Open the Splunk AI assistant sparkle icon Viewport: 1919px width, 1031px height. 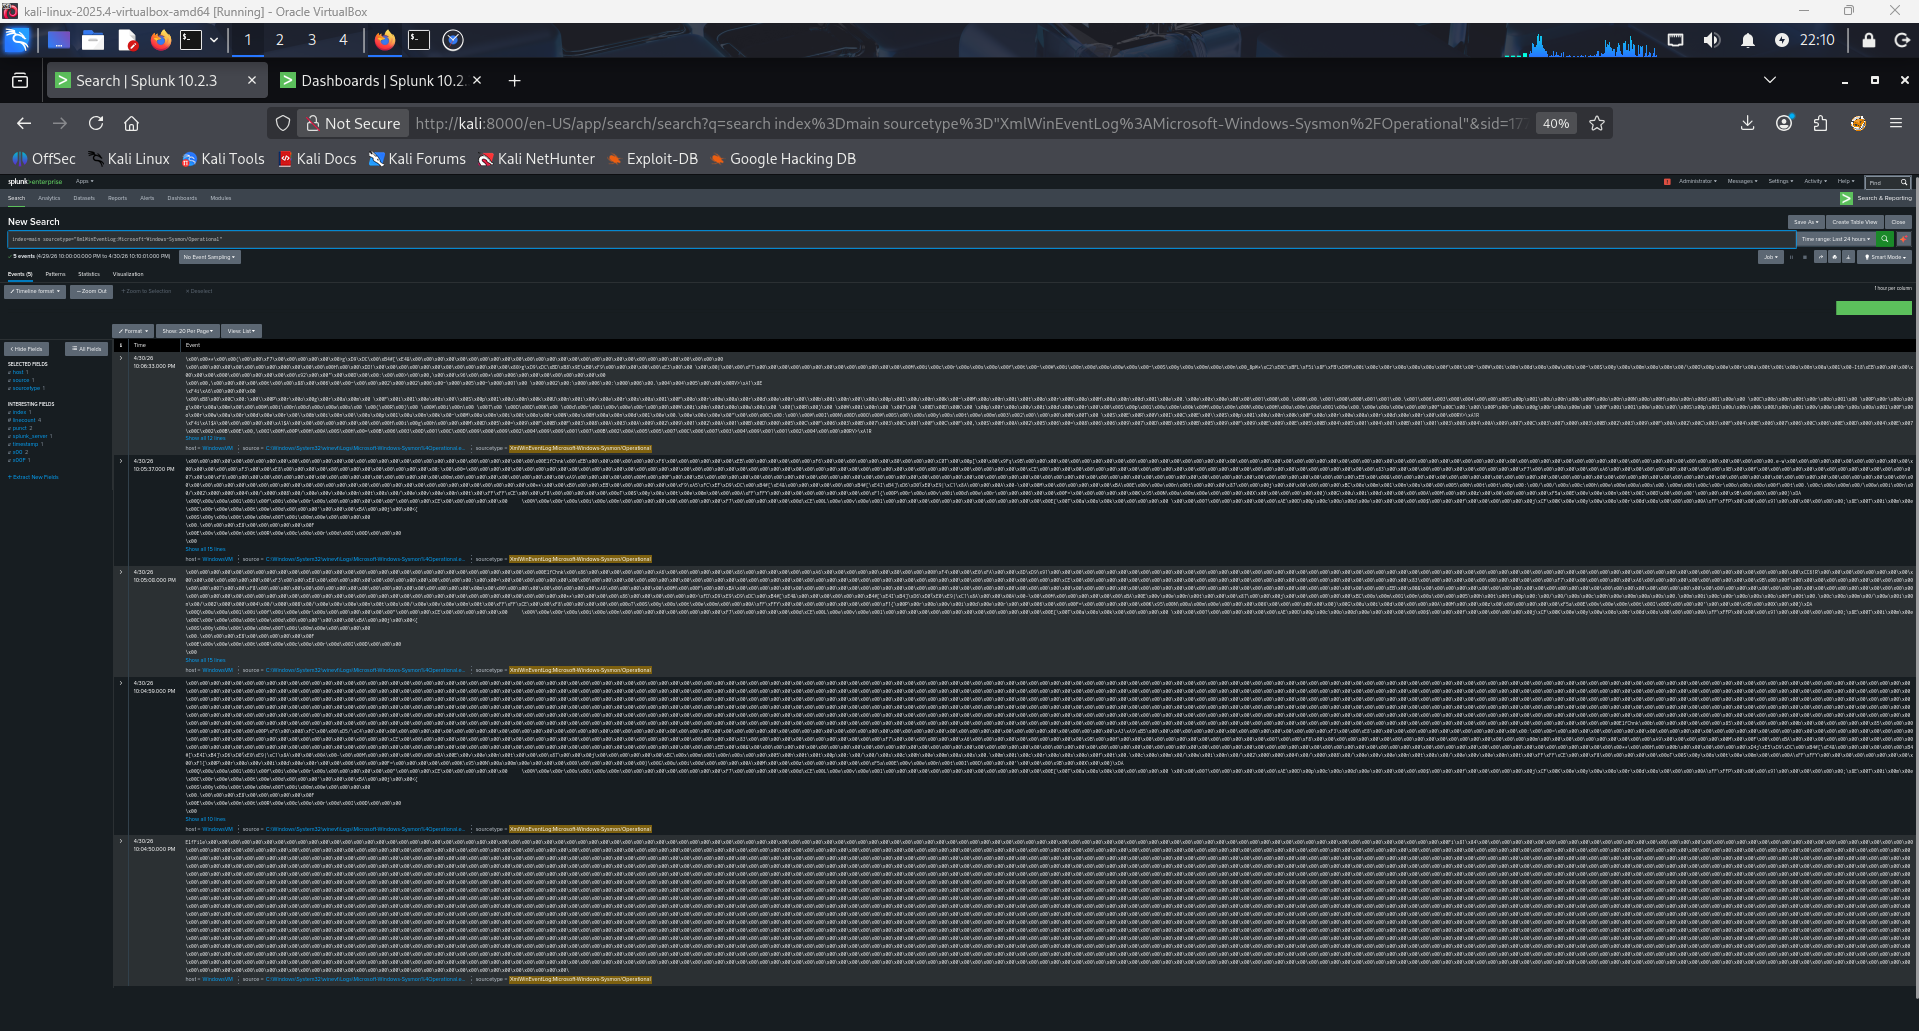(x=1904, y=239)
